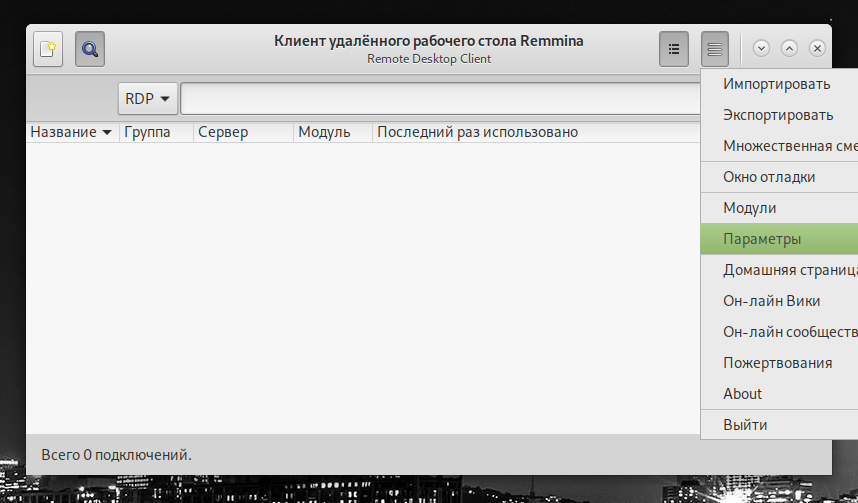Viewport: 858px width, 503px height.
Task: Open Он-лайн Вики menu entry
Action: [x=779, y=301]
